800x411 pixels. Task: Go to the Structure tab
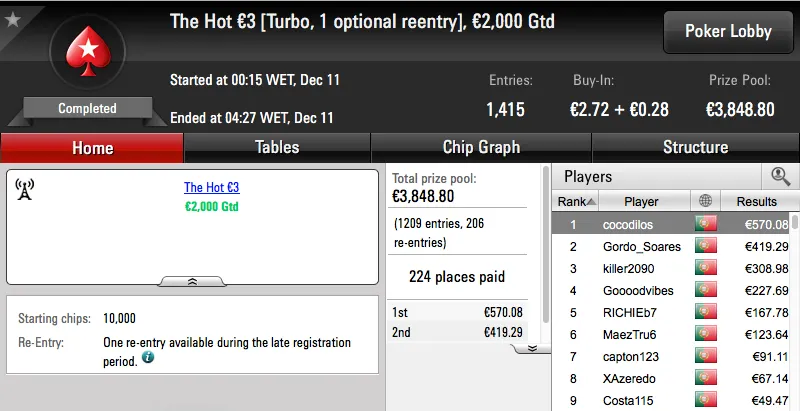[695, 147]
